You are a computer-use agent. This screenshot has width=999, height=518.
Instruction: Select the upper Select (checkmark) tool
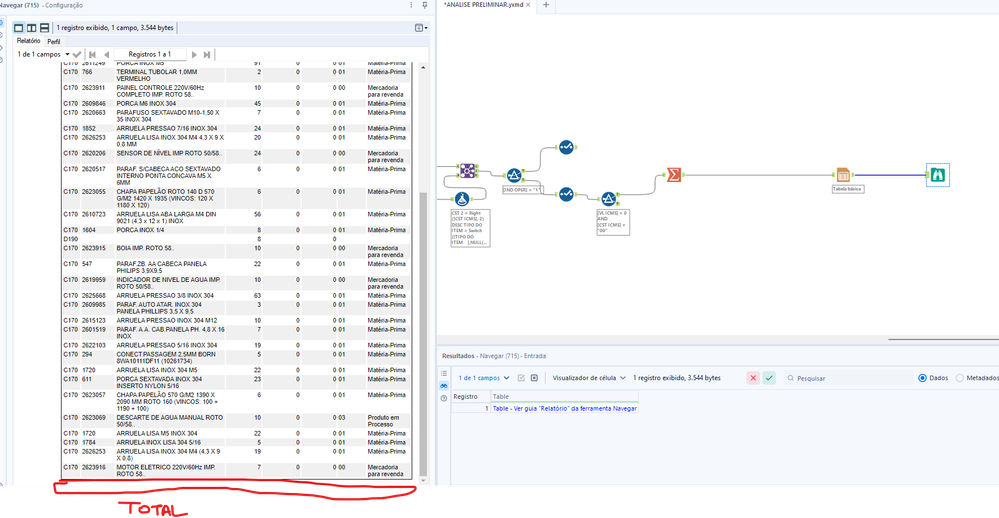click(566, 148)
